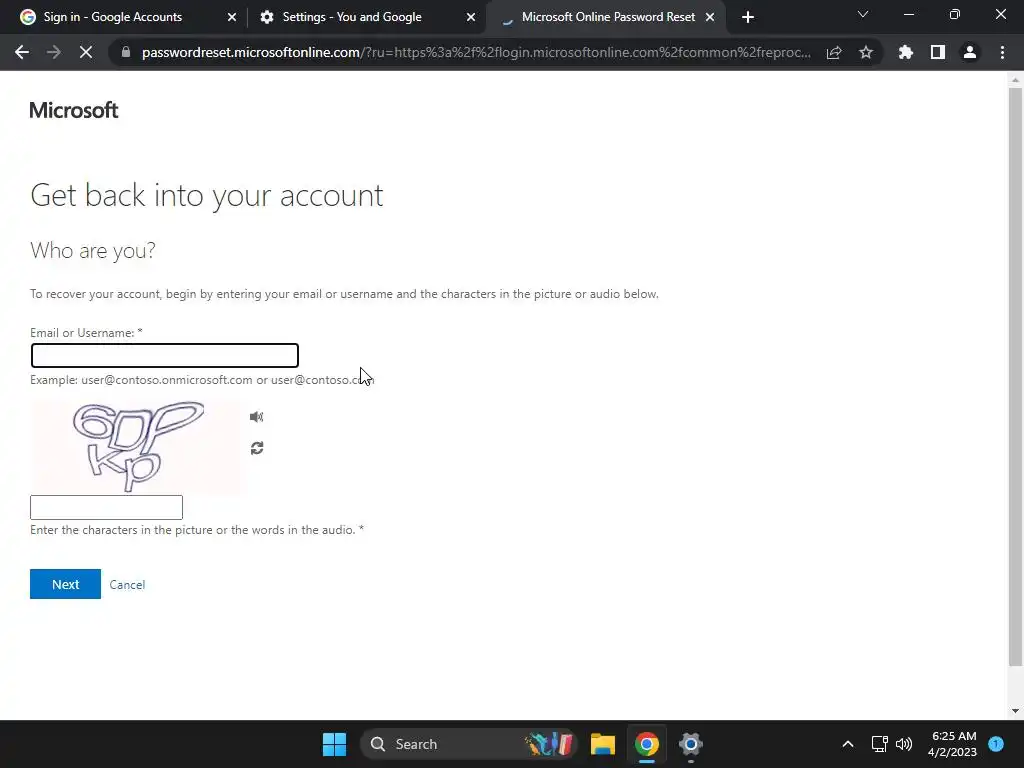Image resolution: width=1024 pixels, height=768 pixels.
Task: Open the clock showing 6:25 AM
Action: [952, 744]
